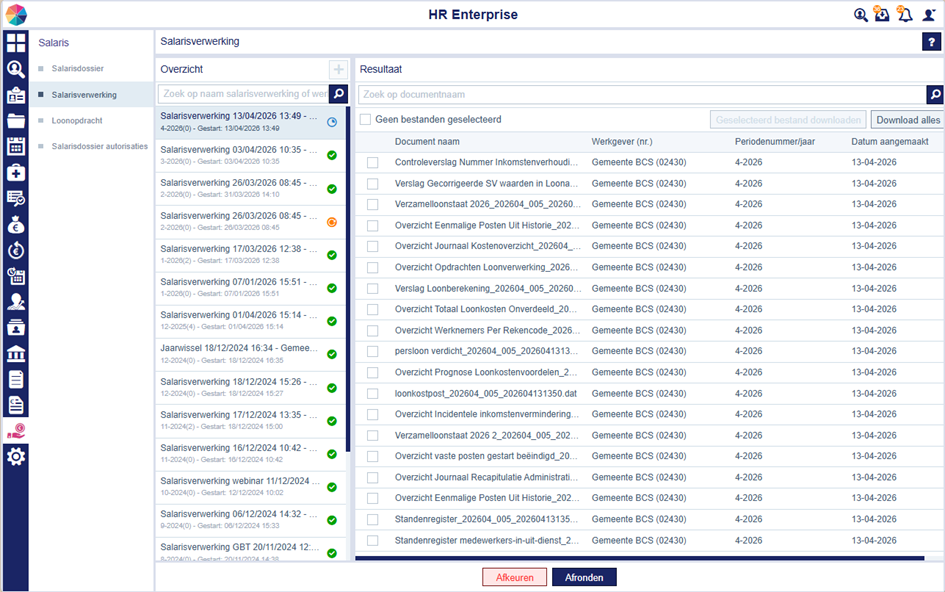945x592 pixels.
Task: Open Salarisdossier autorisaties menu item
Action: 99,146
